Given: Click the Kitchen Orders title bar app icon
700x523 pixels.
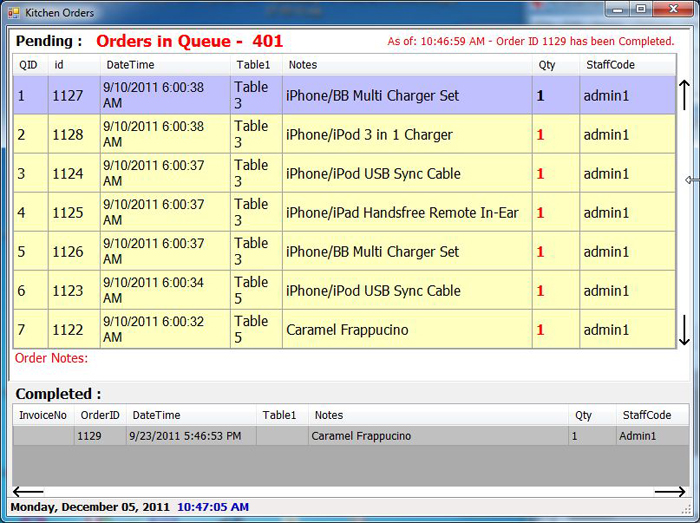Looking at the screenshot, I should [x=13, y=13].
